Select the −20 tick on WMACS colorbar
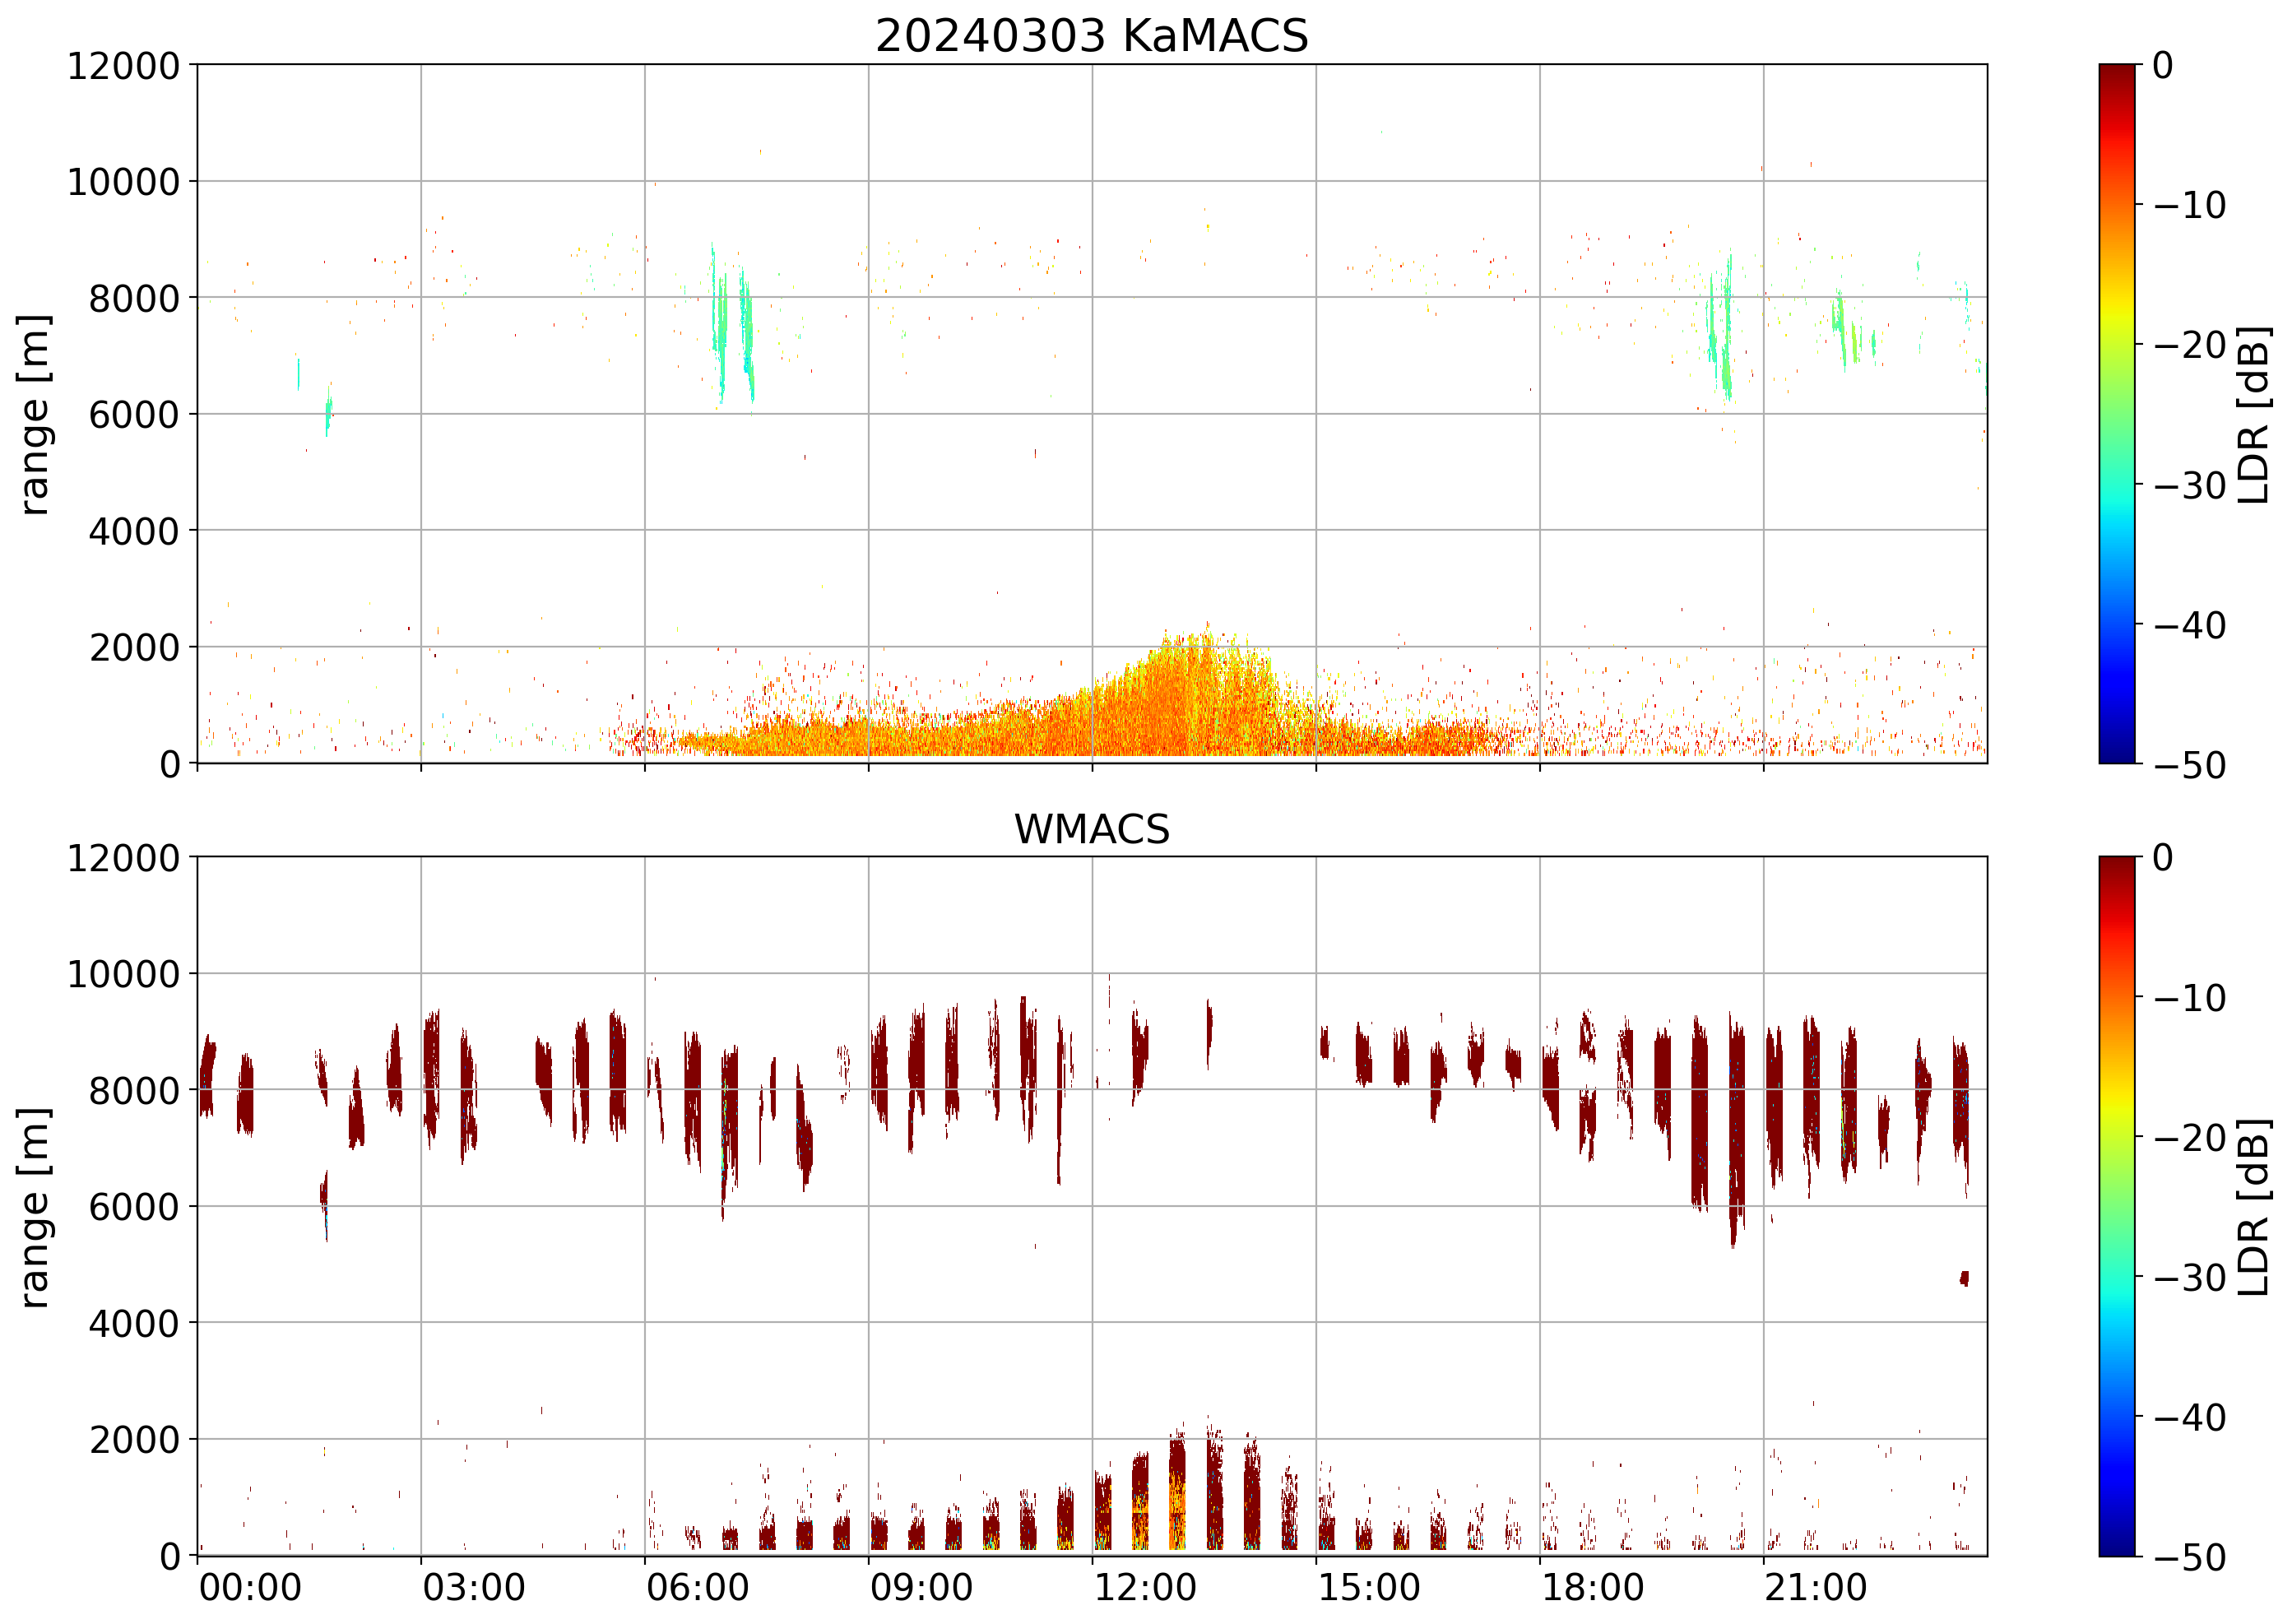2292x1624 pixels. pyautogui.click(x=2190, y=1137)
